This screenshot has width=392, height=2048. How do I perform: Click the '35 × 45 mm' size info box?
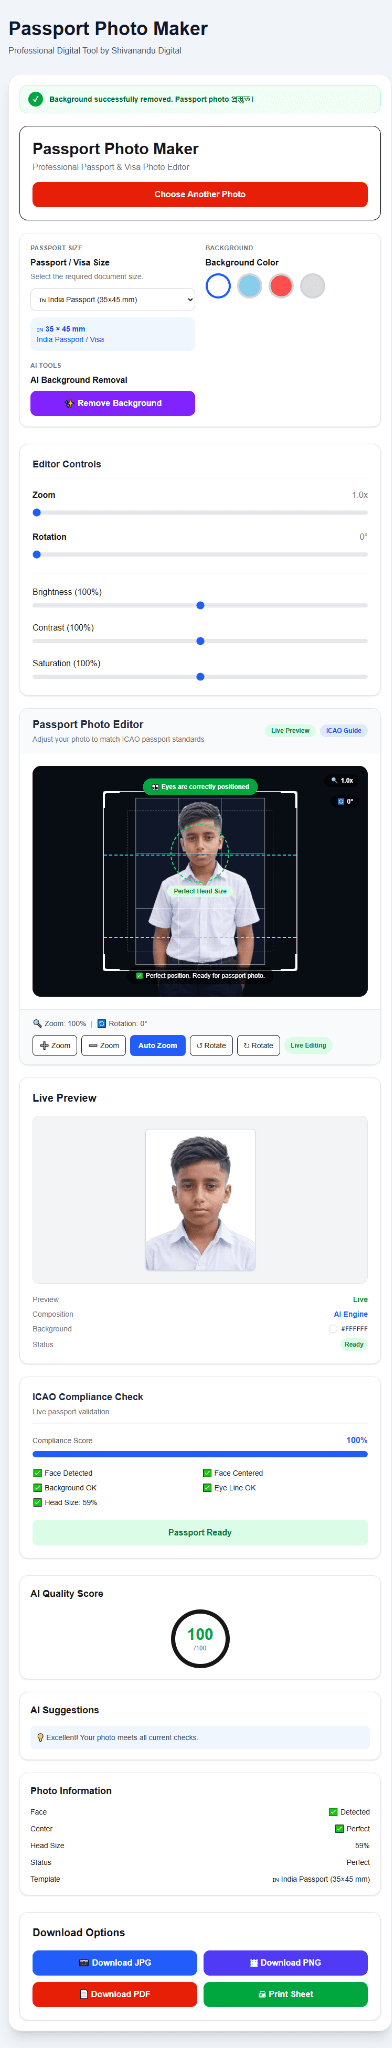pos(112,334)
